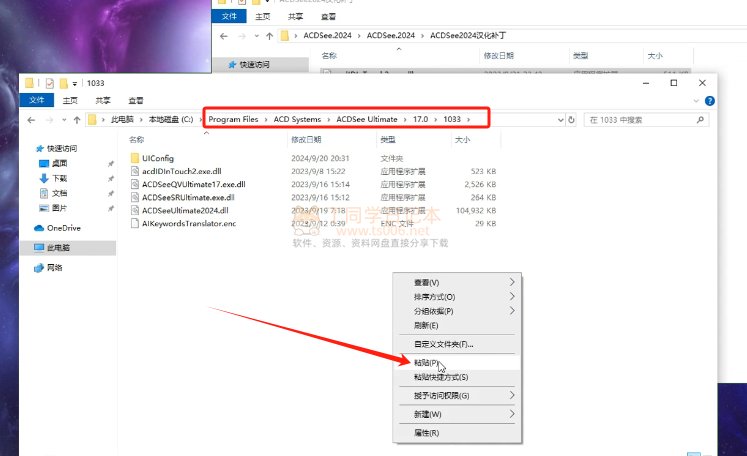Sort by the 类型 column header
This screenshot has height=456, width=747.
click(x=388, y=140)
